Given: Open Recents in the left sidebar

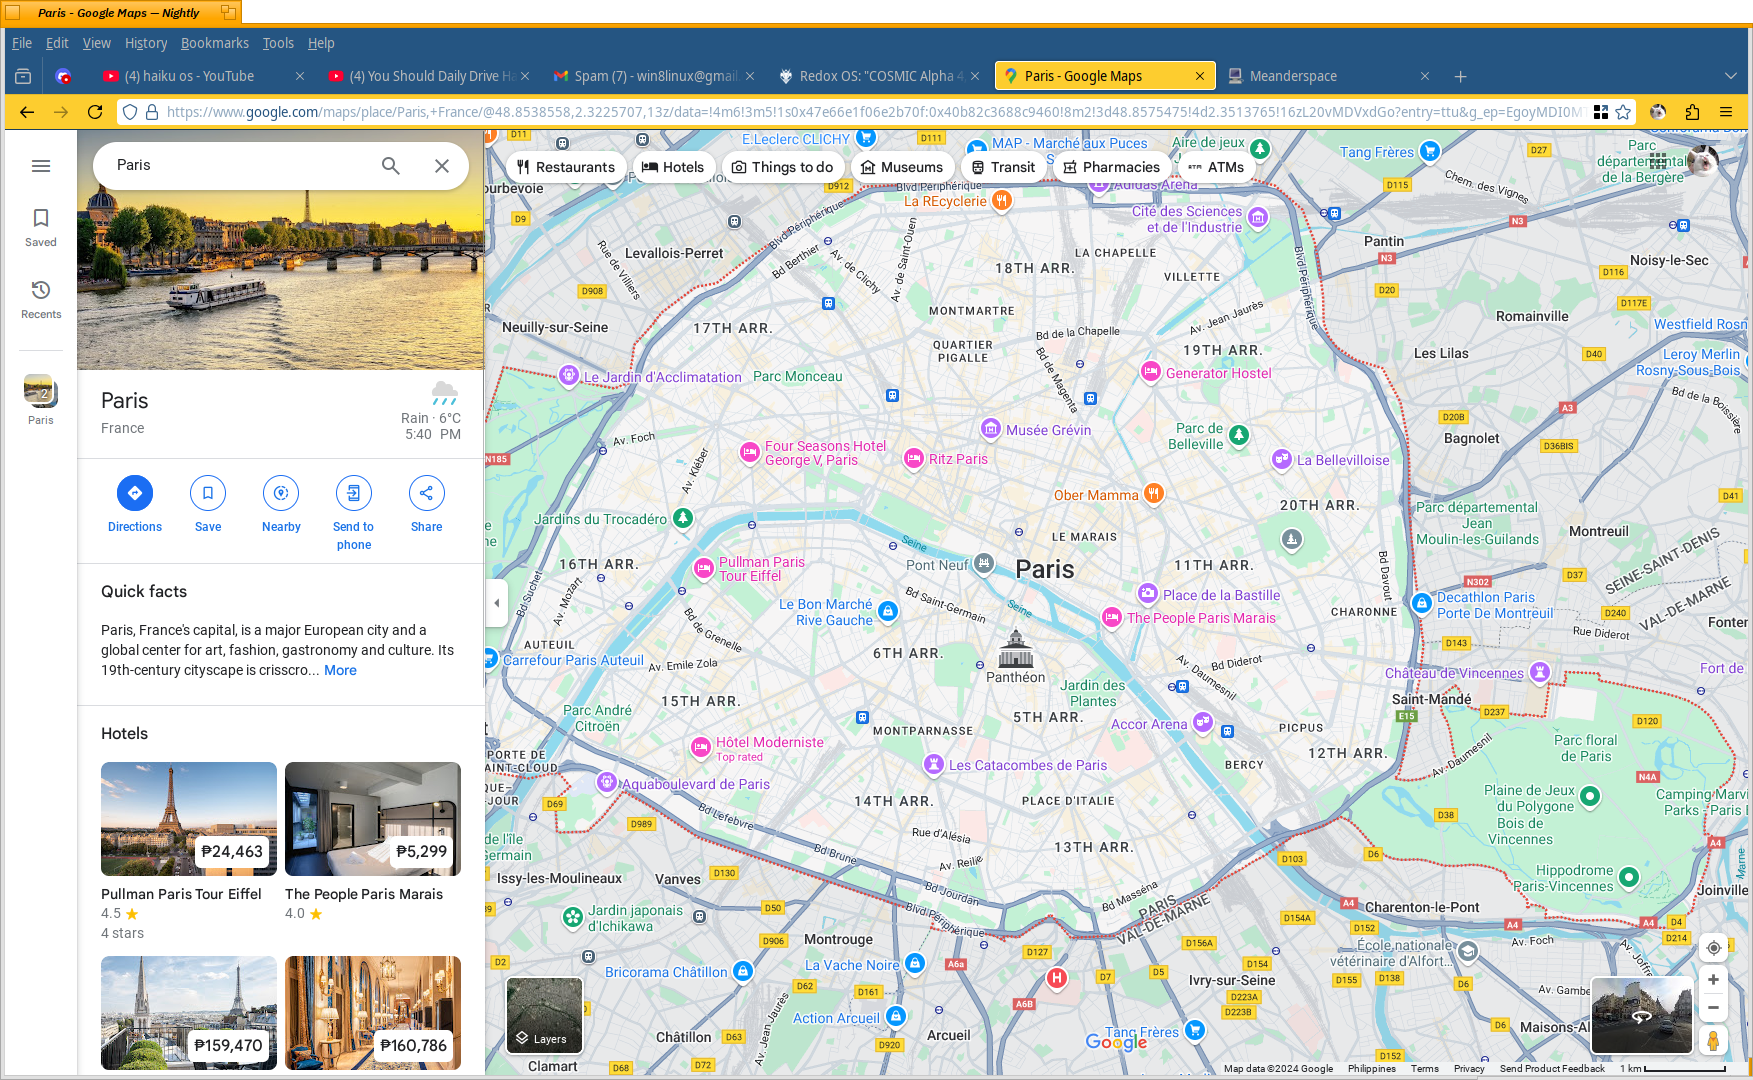Looking at the screenshot, I should 41,299.
